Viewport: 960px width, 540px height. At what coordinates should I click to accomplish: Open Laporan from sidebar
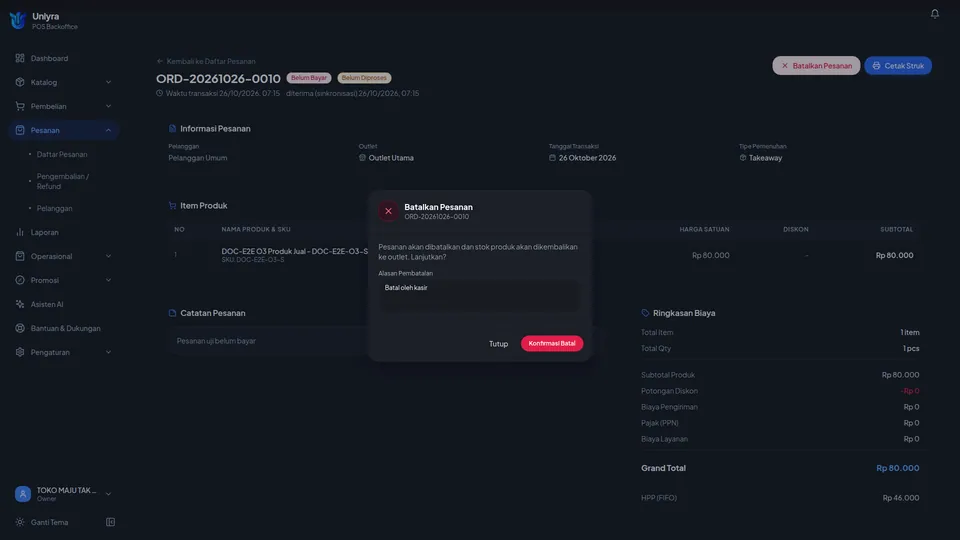point(64,232)
